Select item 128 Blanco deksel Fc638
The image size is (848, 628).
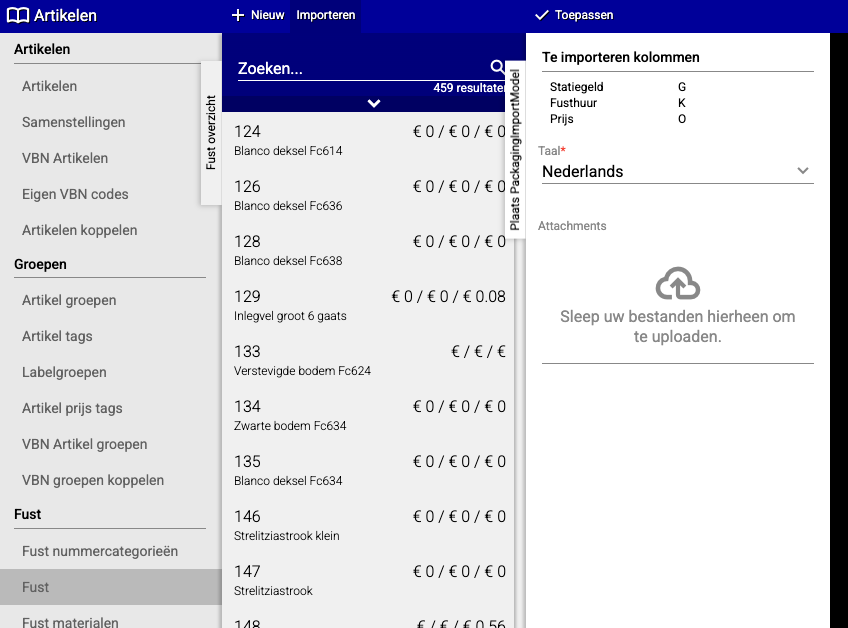click(x=368, y=250)
